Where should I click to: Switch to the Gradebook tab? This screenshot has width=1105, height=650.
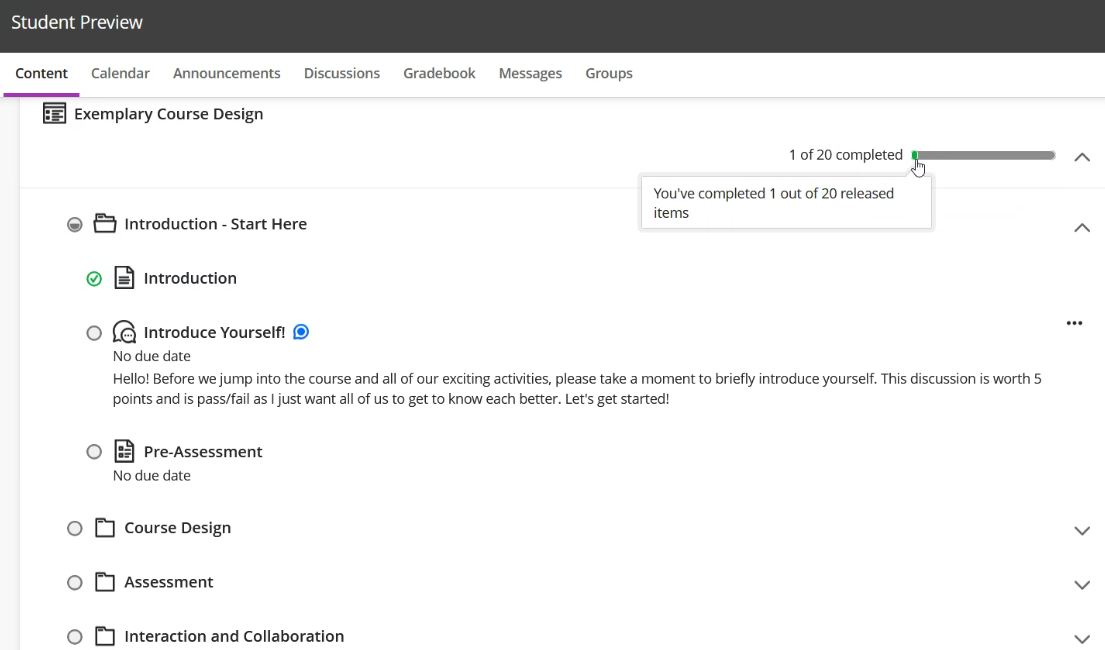click(439, 73)
